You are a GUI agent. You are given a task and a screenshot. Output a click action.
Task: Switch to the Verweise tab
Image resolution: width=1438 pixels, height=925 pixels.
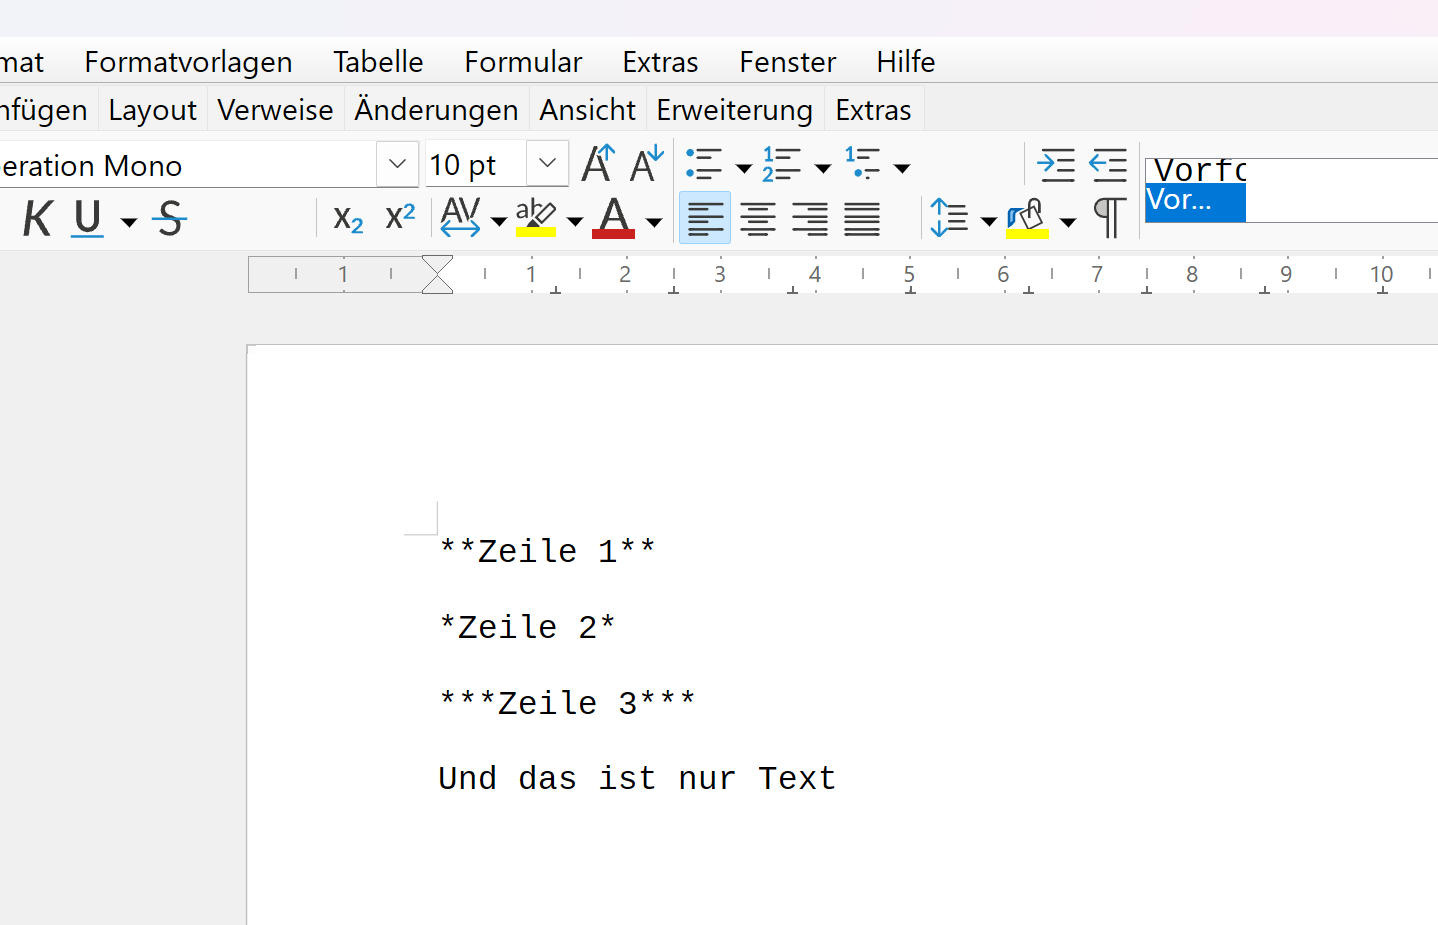coord(275,110)
